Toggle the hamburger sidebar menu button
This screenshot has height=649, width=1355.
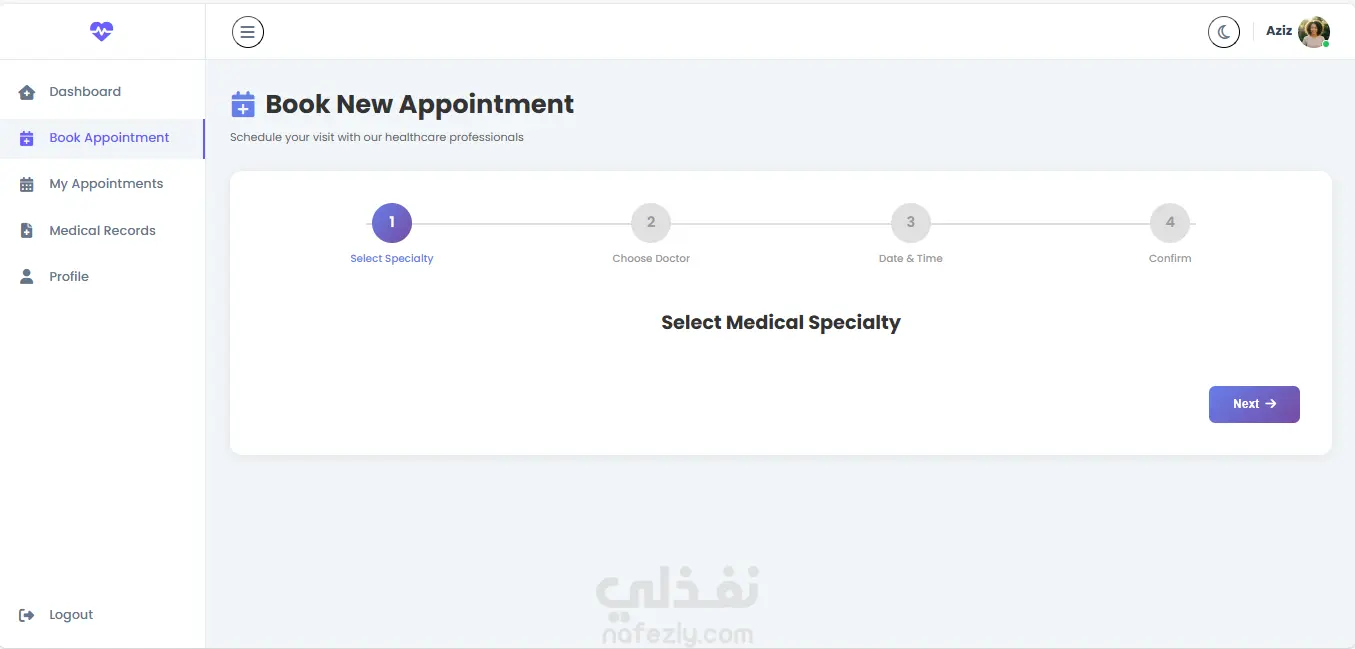[x=248, y=32]
